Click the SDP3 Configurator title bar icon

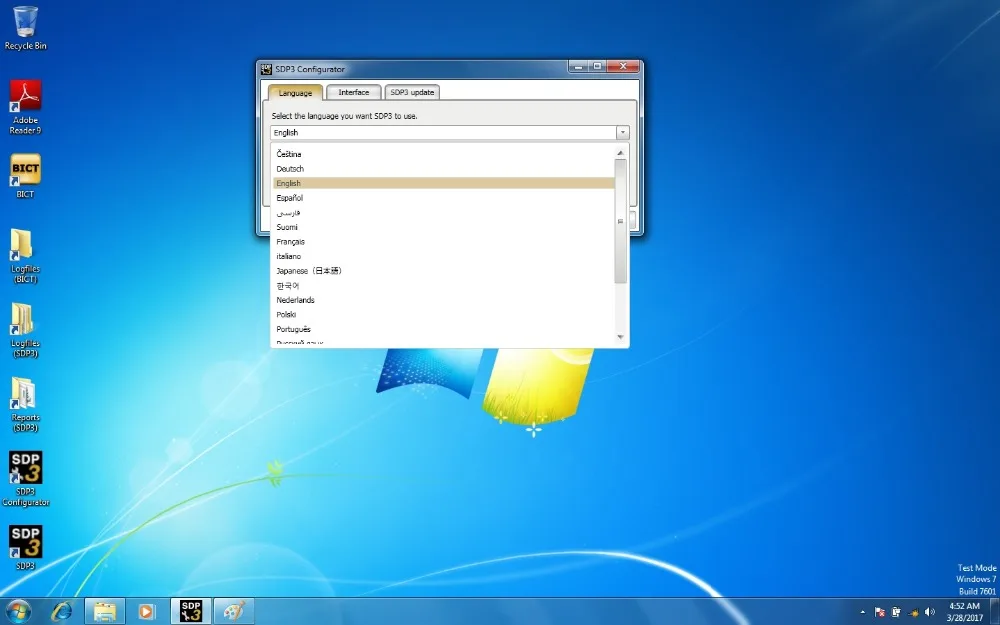(x=267, y=69)
